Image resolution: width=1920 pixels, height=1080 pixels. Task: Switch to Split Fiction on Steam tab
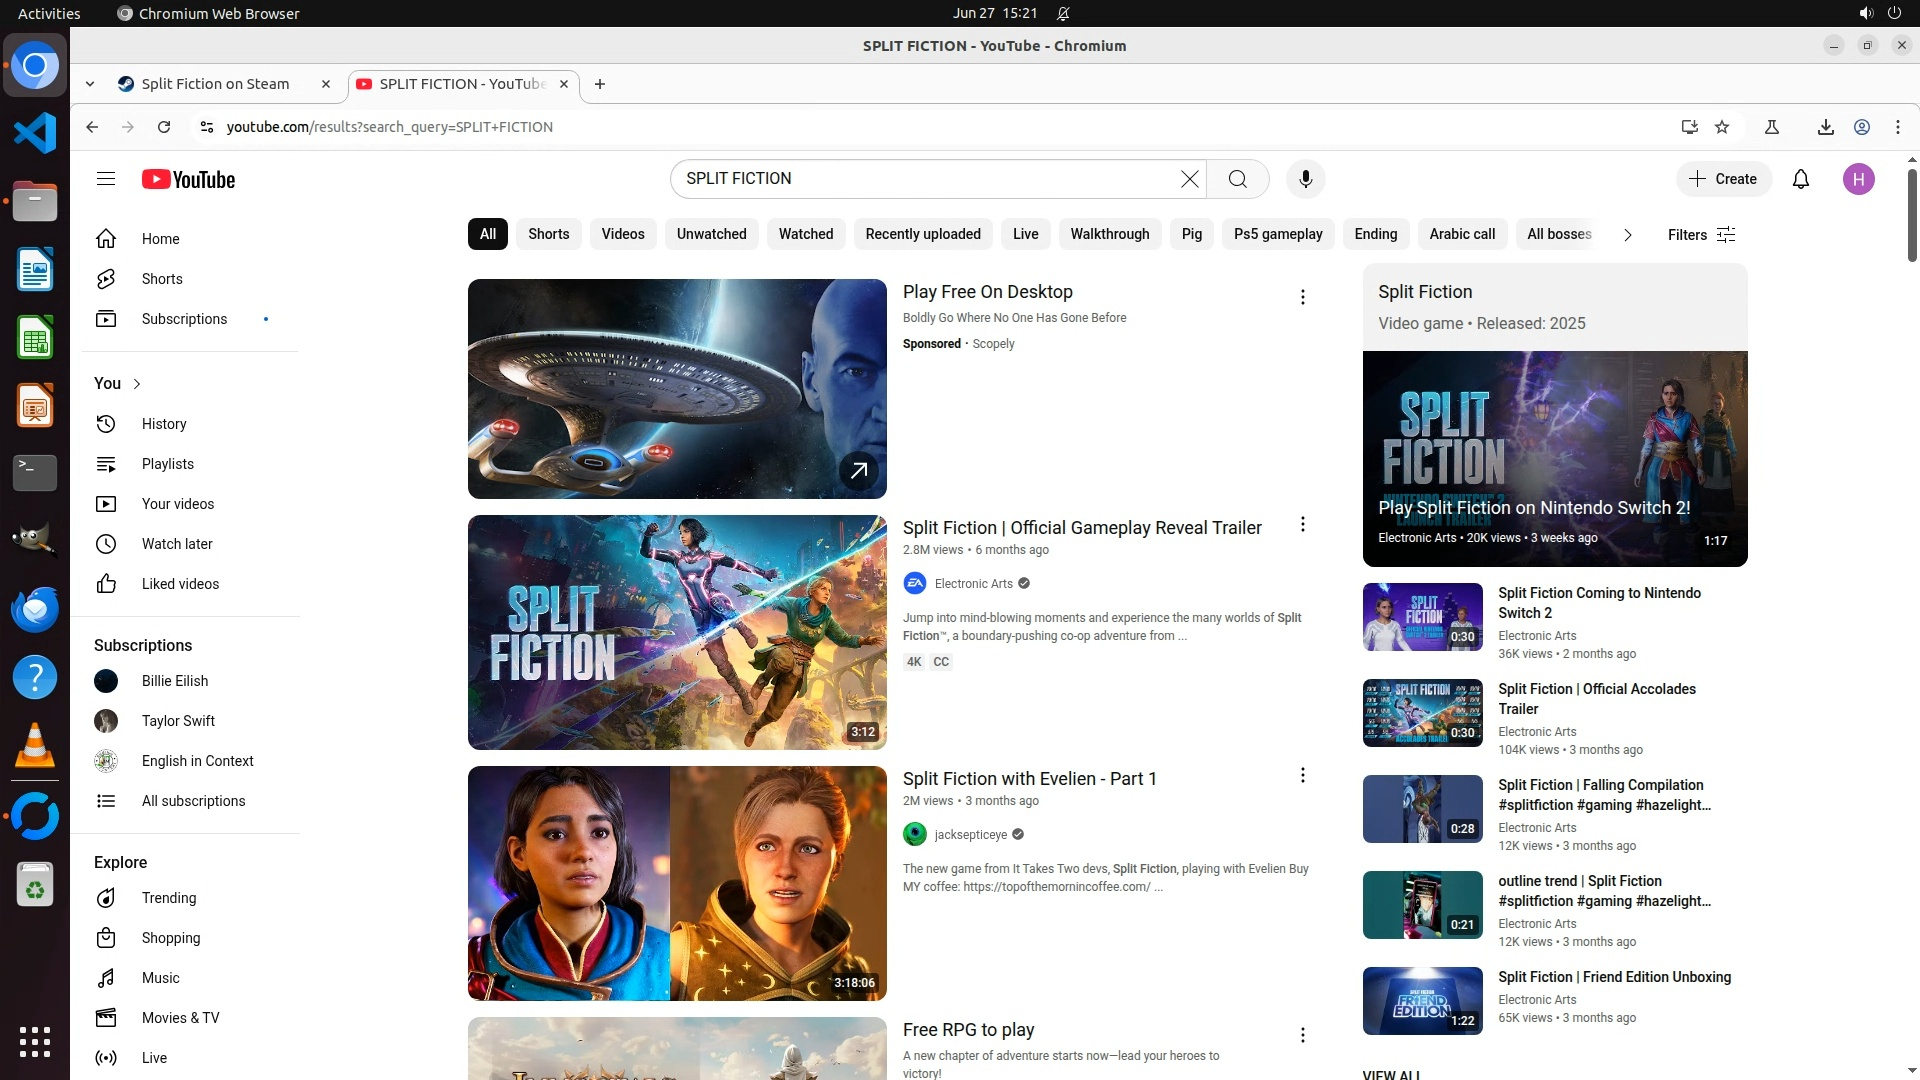coord(215,84)
